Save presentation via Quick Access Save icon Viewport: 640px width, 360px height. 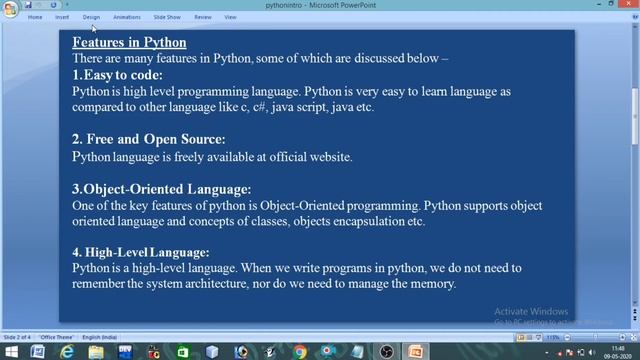click(28, 5)
